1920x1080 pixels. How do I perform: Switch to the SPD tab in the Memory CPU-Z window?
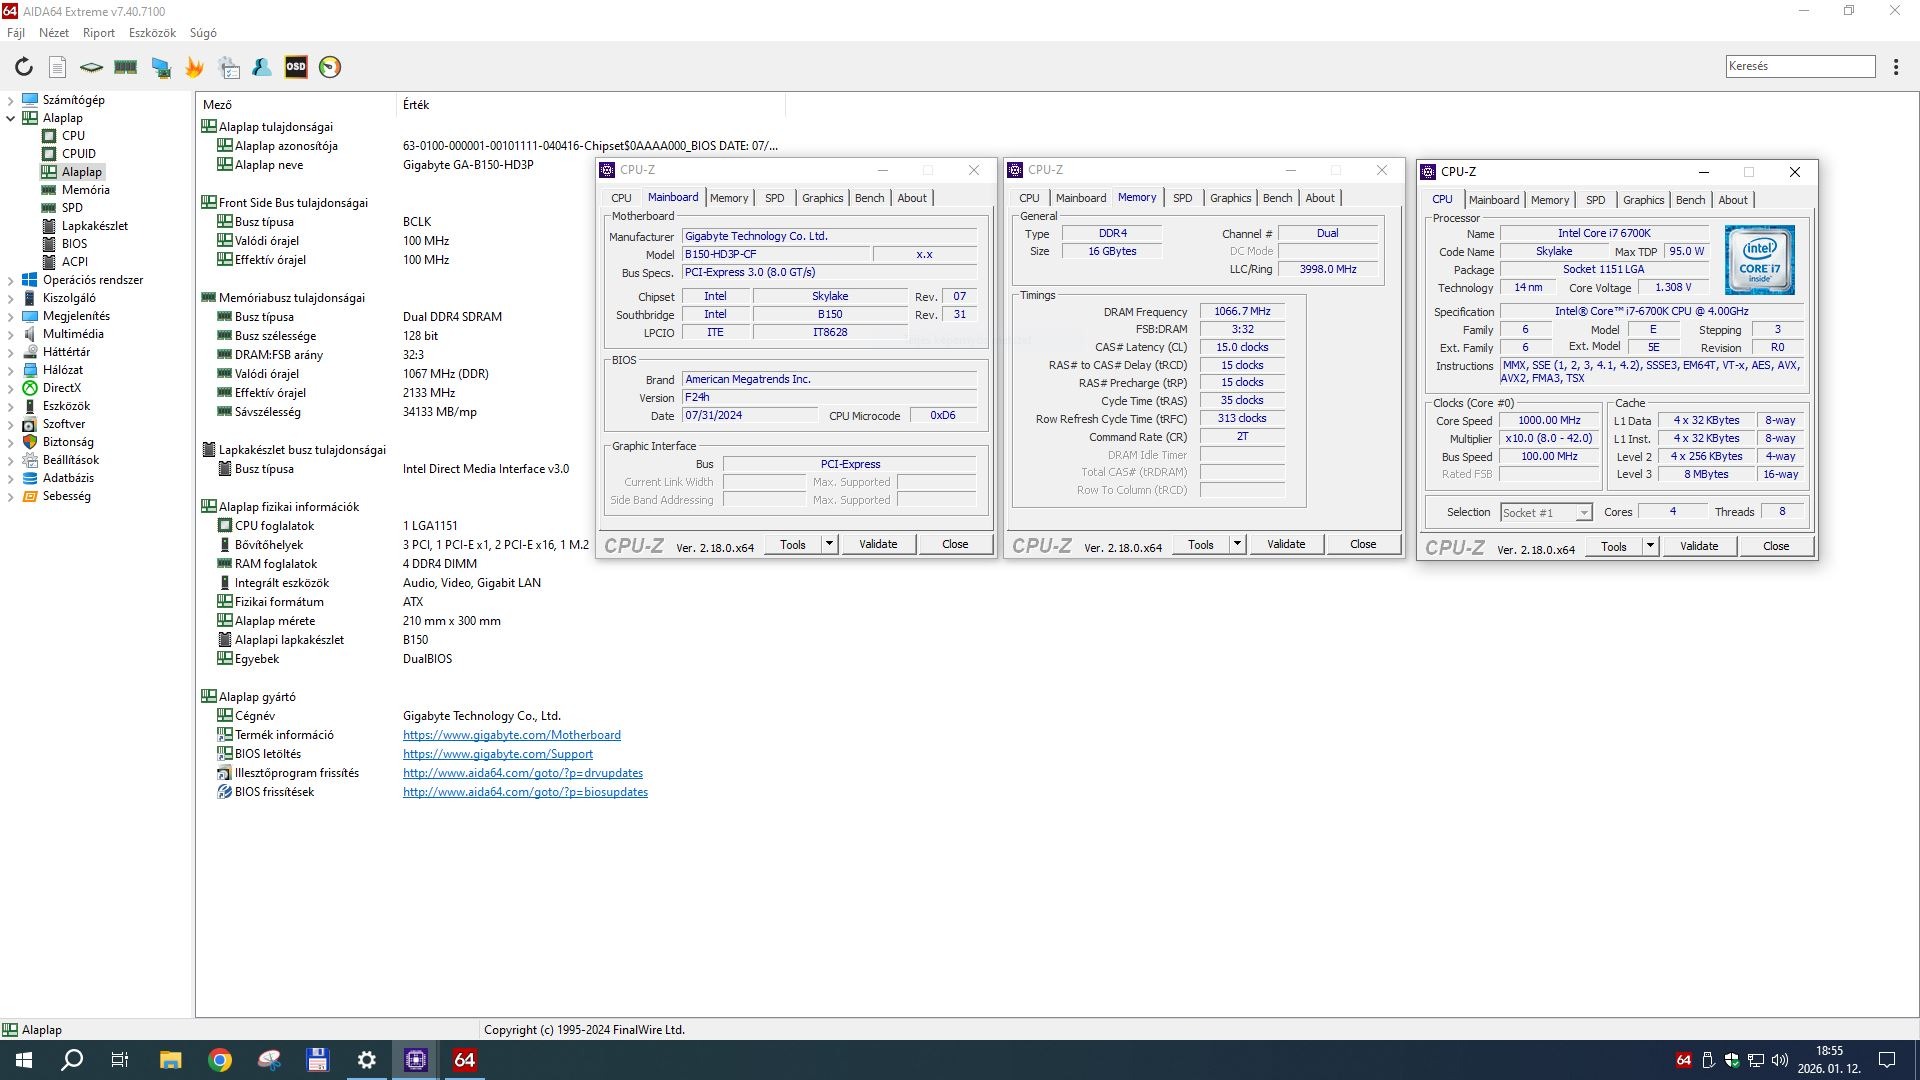pos(1182,198)
